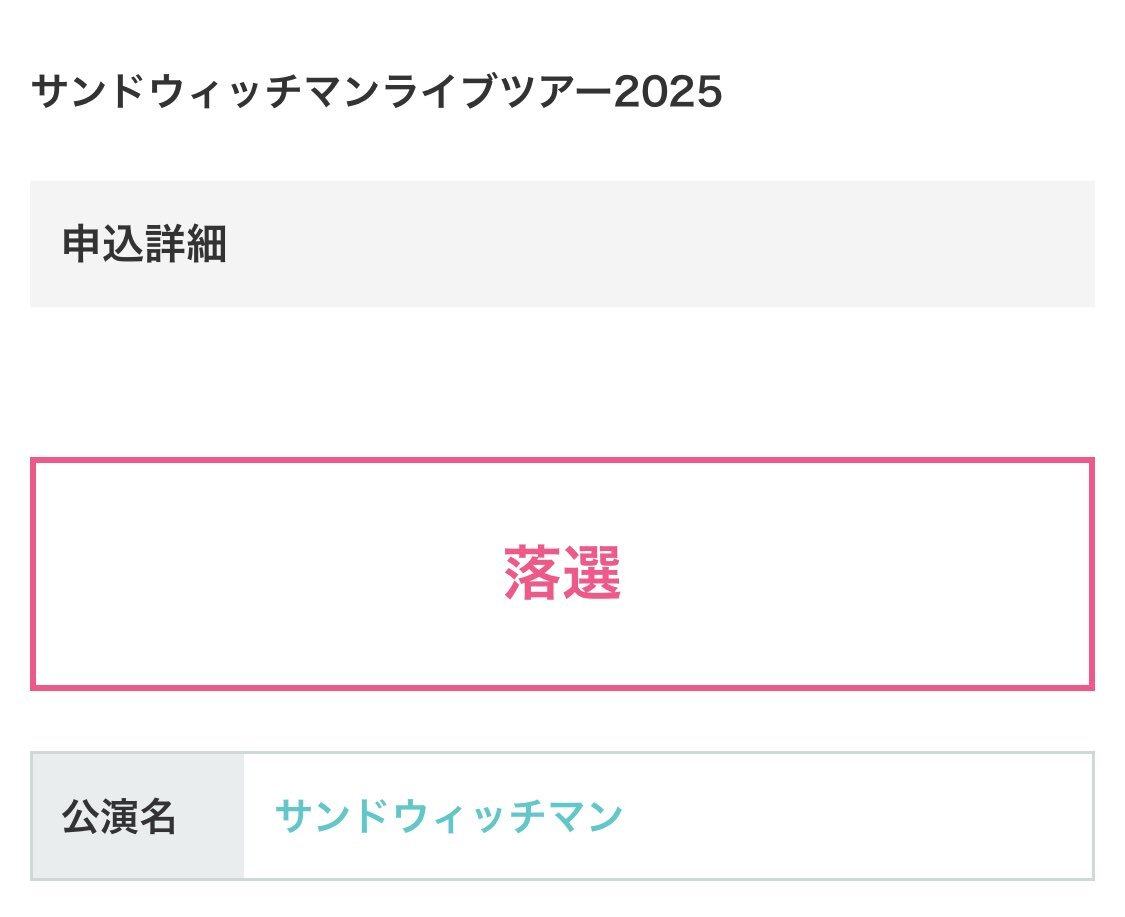Open the サンドウィッチマン performance name link

click(x=448, y=817)
